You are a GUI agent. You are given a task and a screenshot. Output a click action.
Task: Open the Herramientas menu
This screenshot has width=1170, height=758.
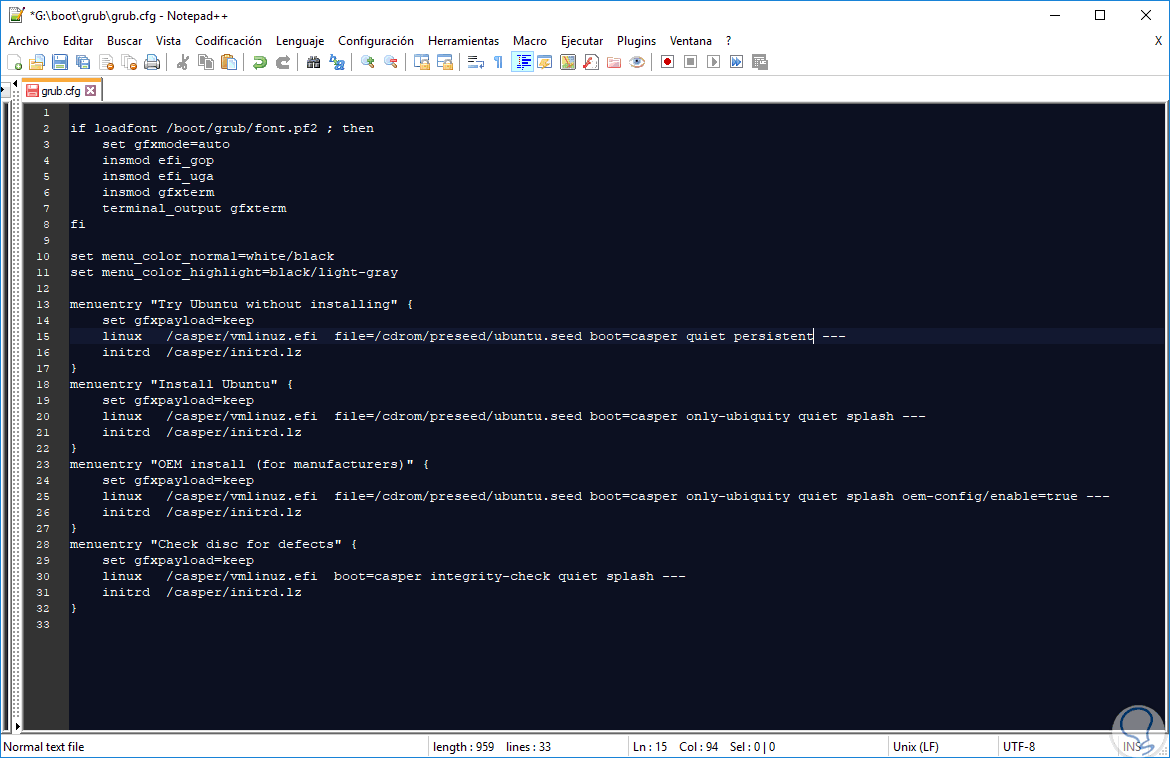[x=463, y=41]
